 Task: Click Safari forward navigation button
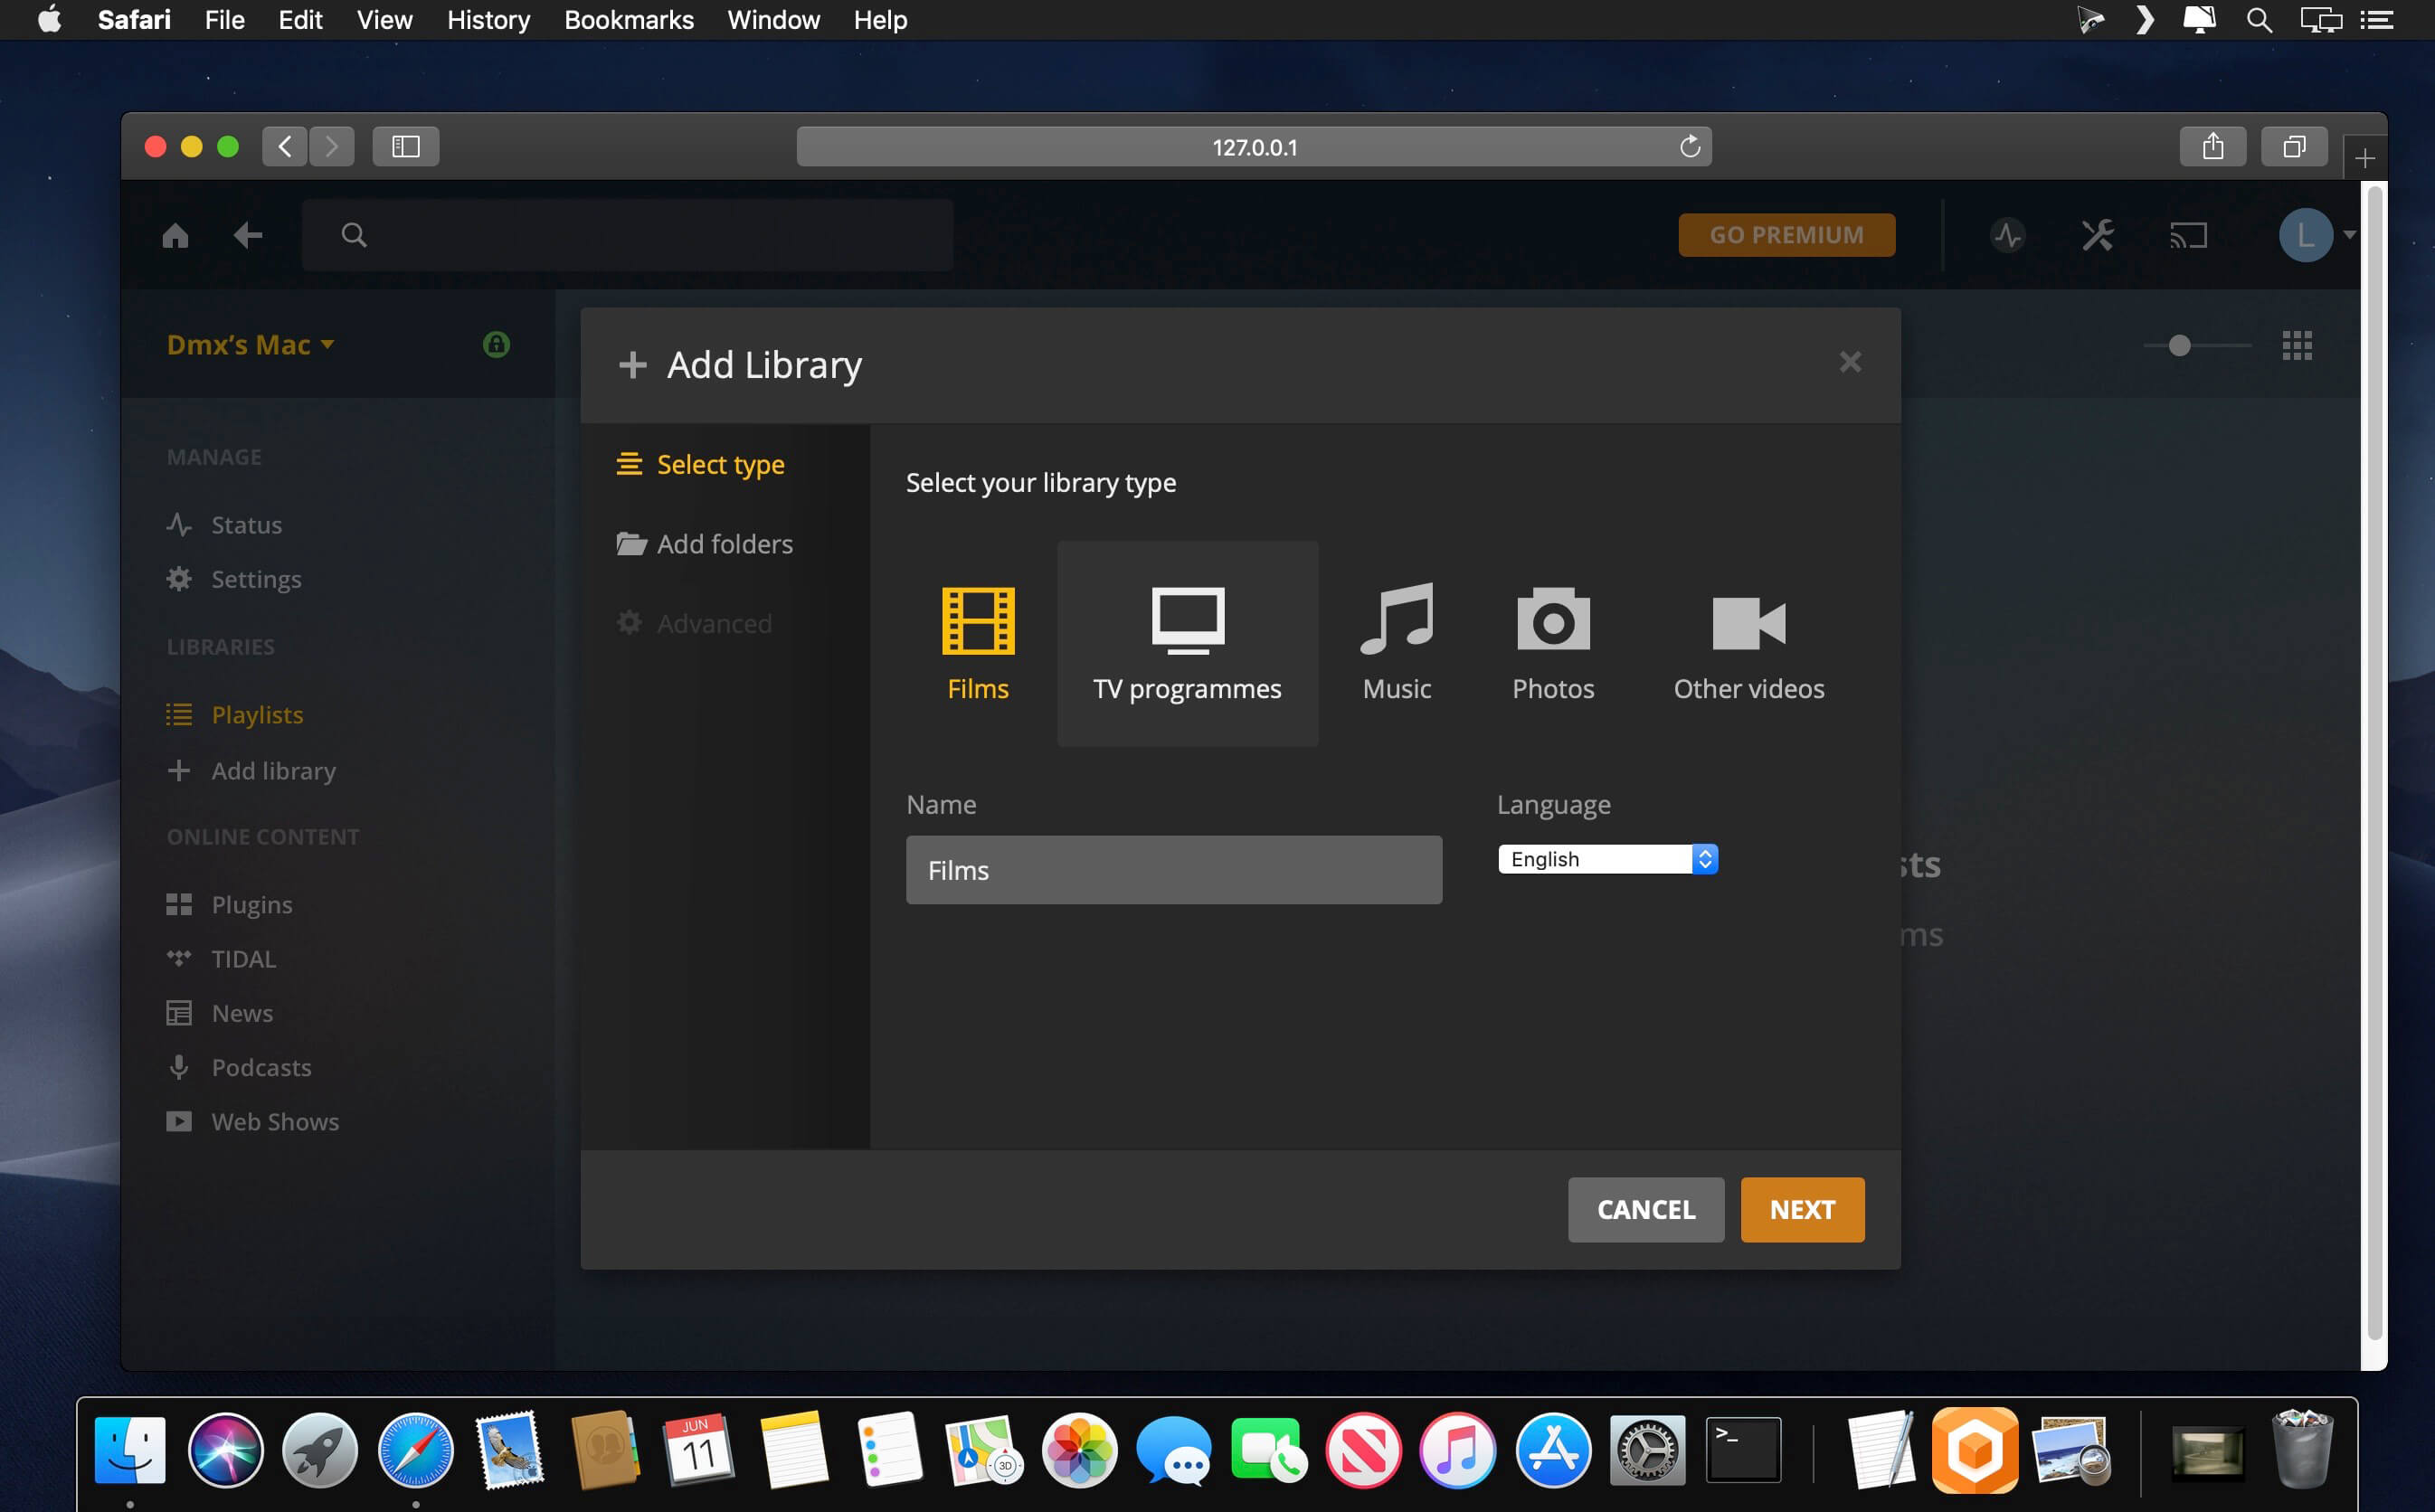coord(331,147)
